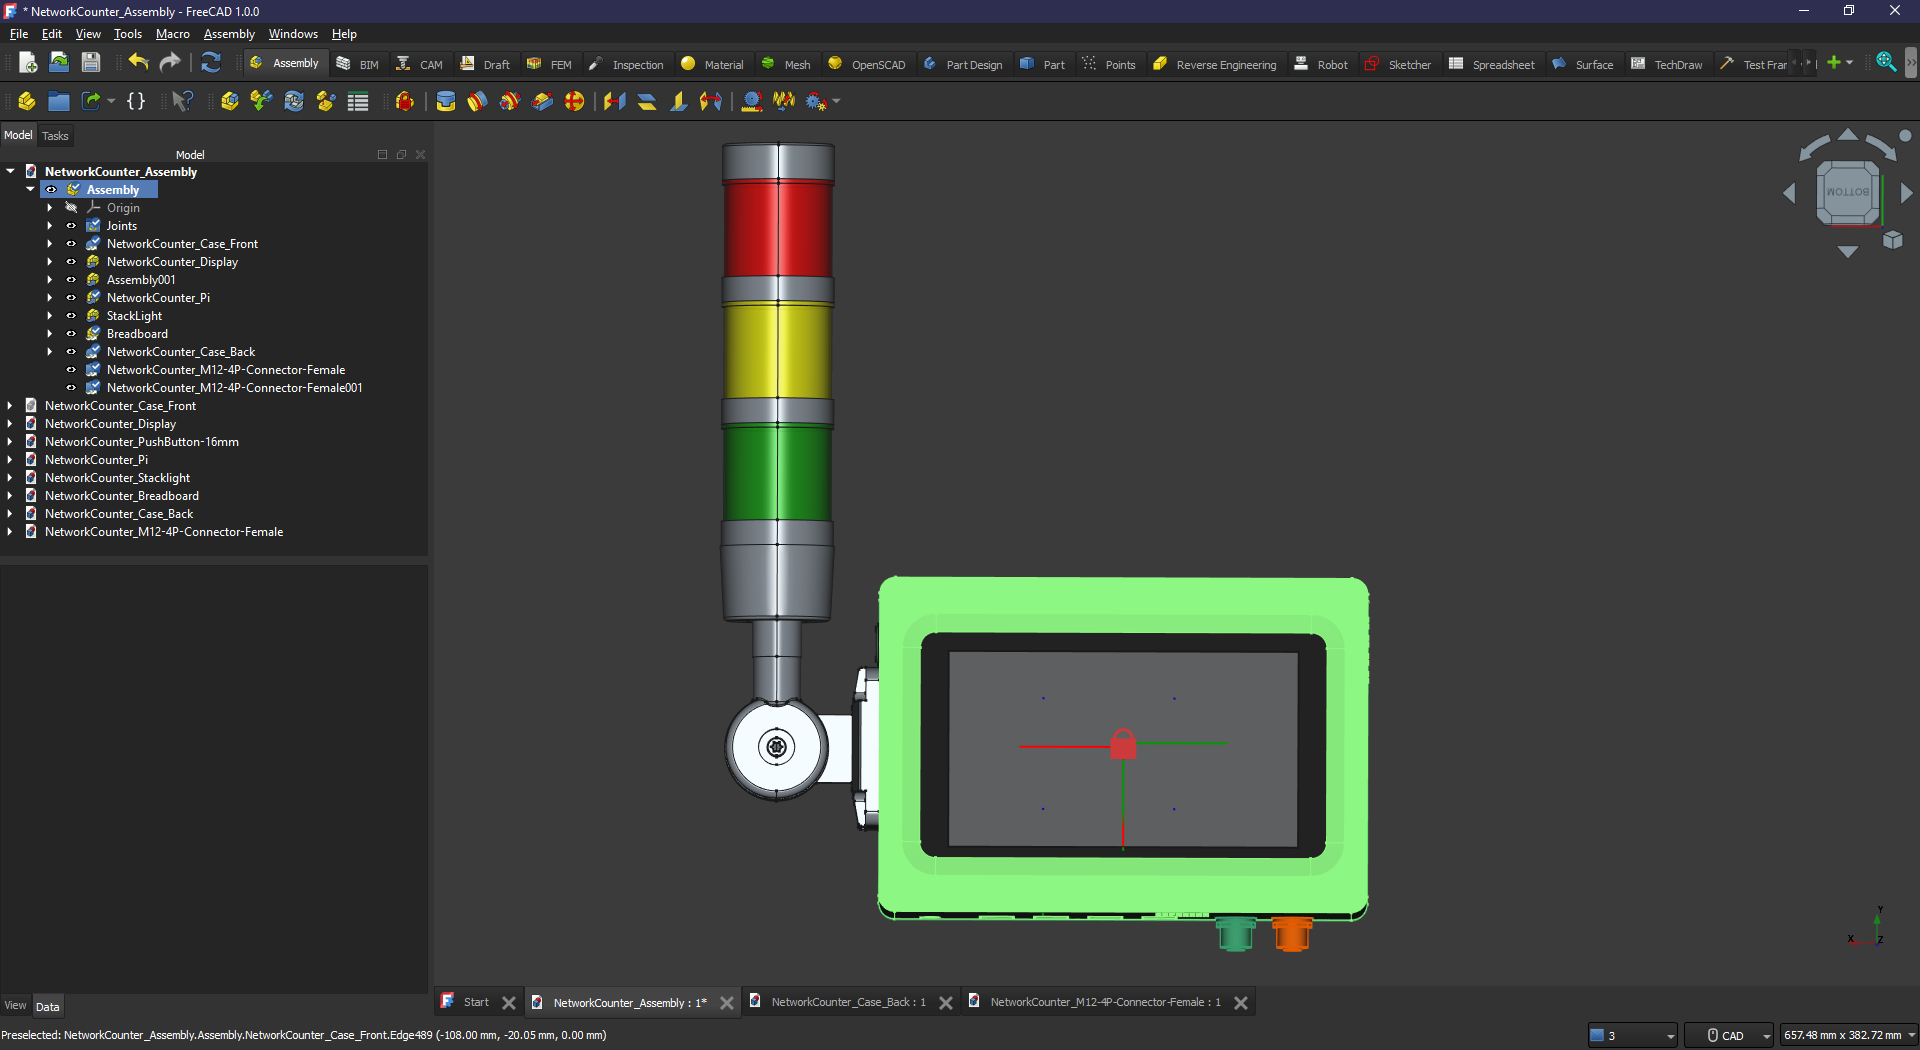The width and height of the screenshot is (1920, 1050).
Task: Click the zoom-fit magnifier icon in toolbar
Action: (x=1886, y=63)
